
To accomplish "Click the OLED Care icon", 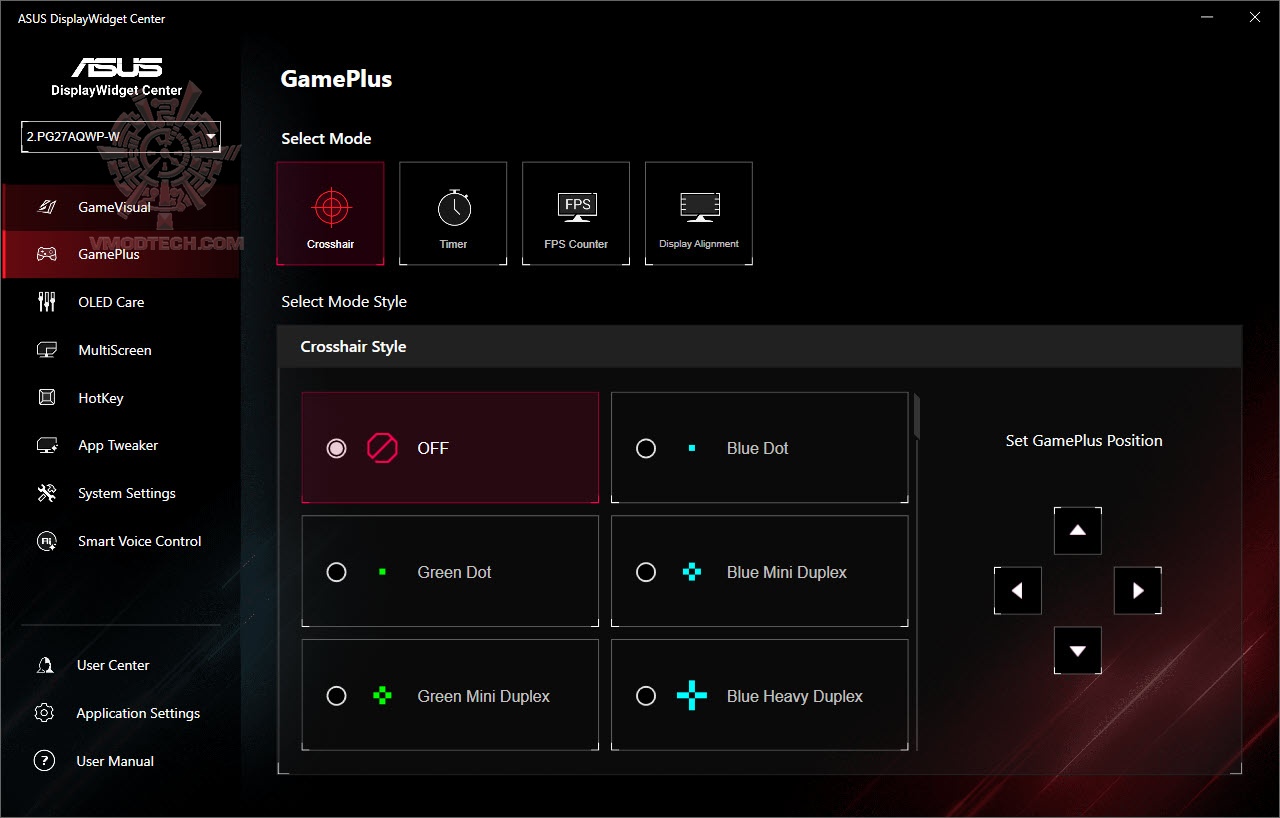I will point(47,302).
